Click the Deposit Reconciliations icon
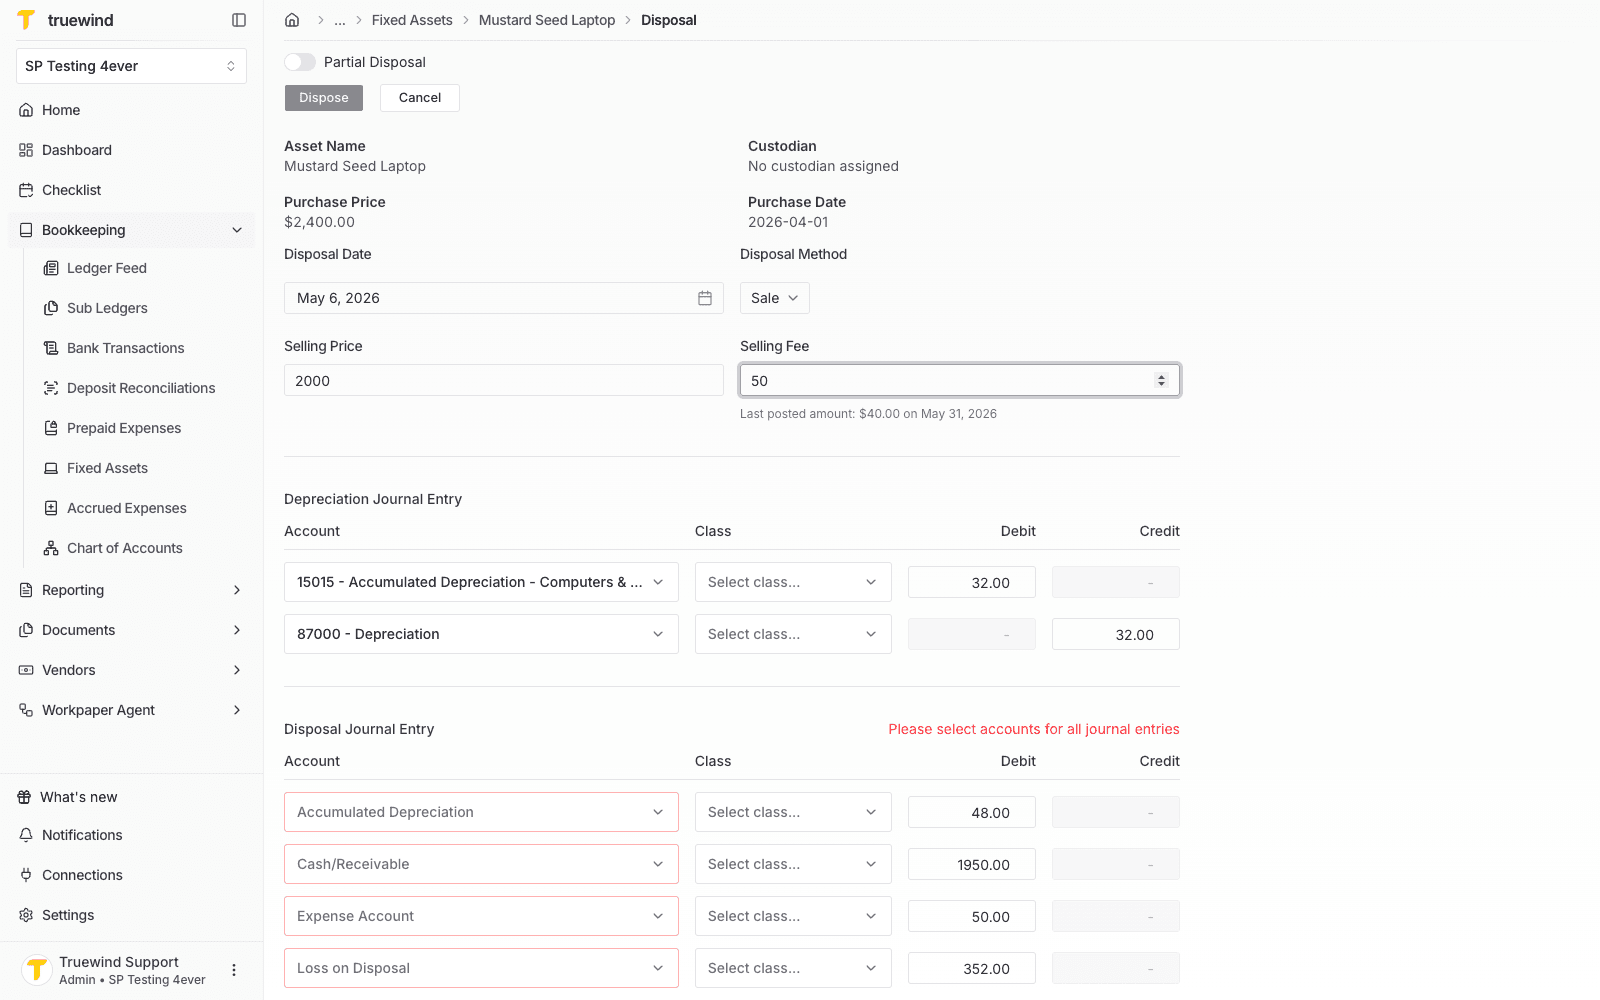 tap(51, 388)
